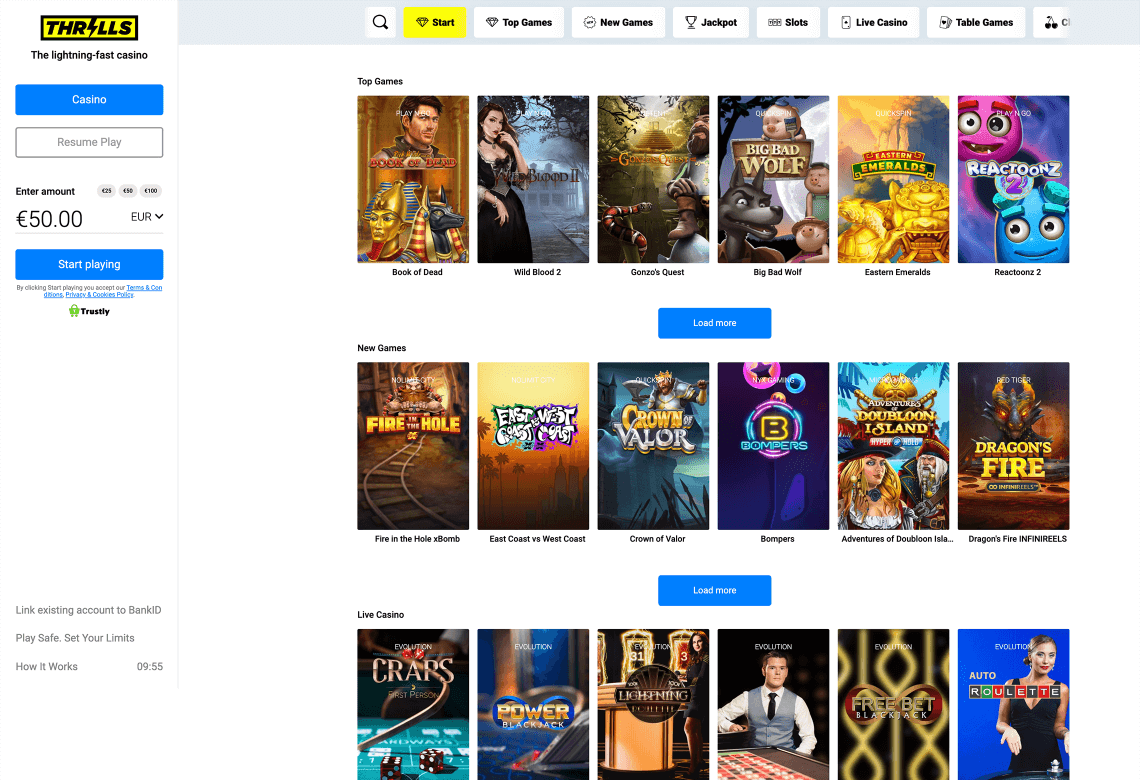Open the Big Bad Wolf game

click(773, 180)
